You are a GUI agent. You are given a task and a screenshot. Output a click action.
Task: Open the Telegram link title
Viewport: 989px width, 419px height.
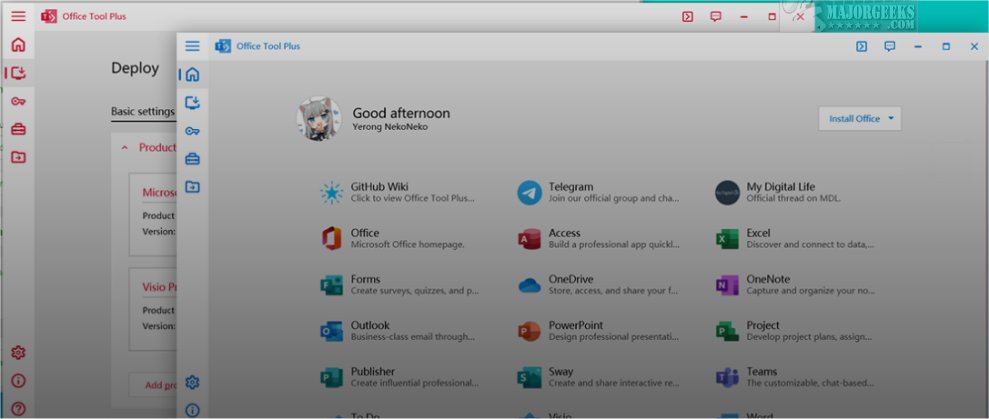pos(571,187)
